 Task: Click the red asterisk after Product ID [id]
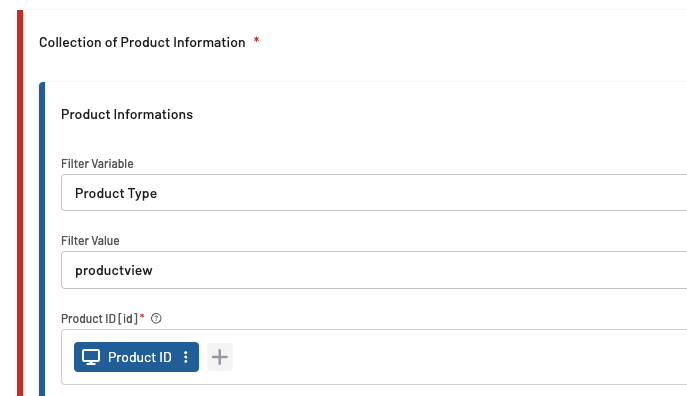pos(142,316)
